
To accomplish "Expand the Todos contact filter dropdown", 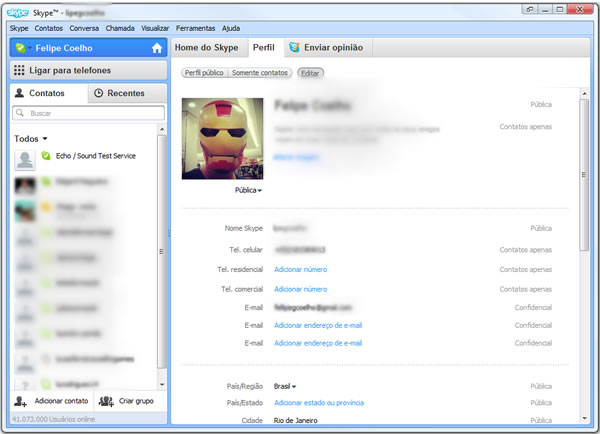I will (31, 139).
